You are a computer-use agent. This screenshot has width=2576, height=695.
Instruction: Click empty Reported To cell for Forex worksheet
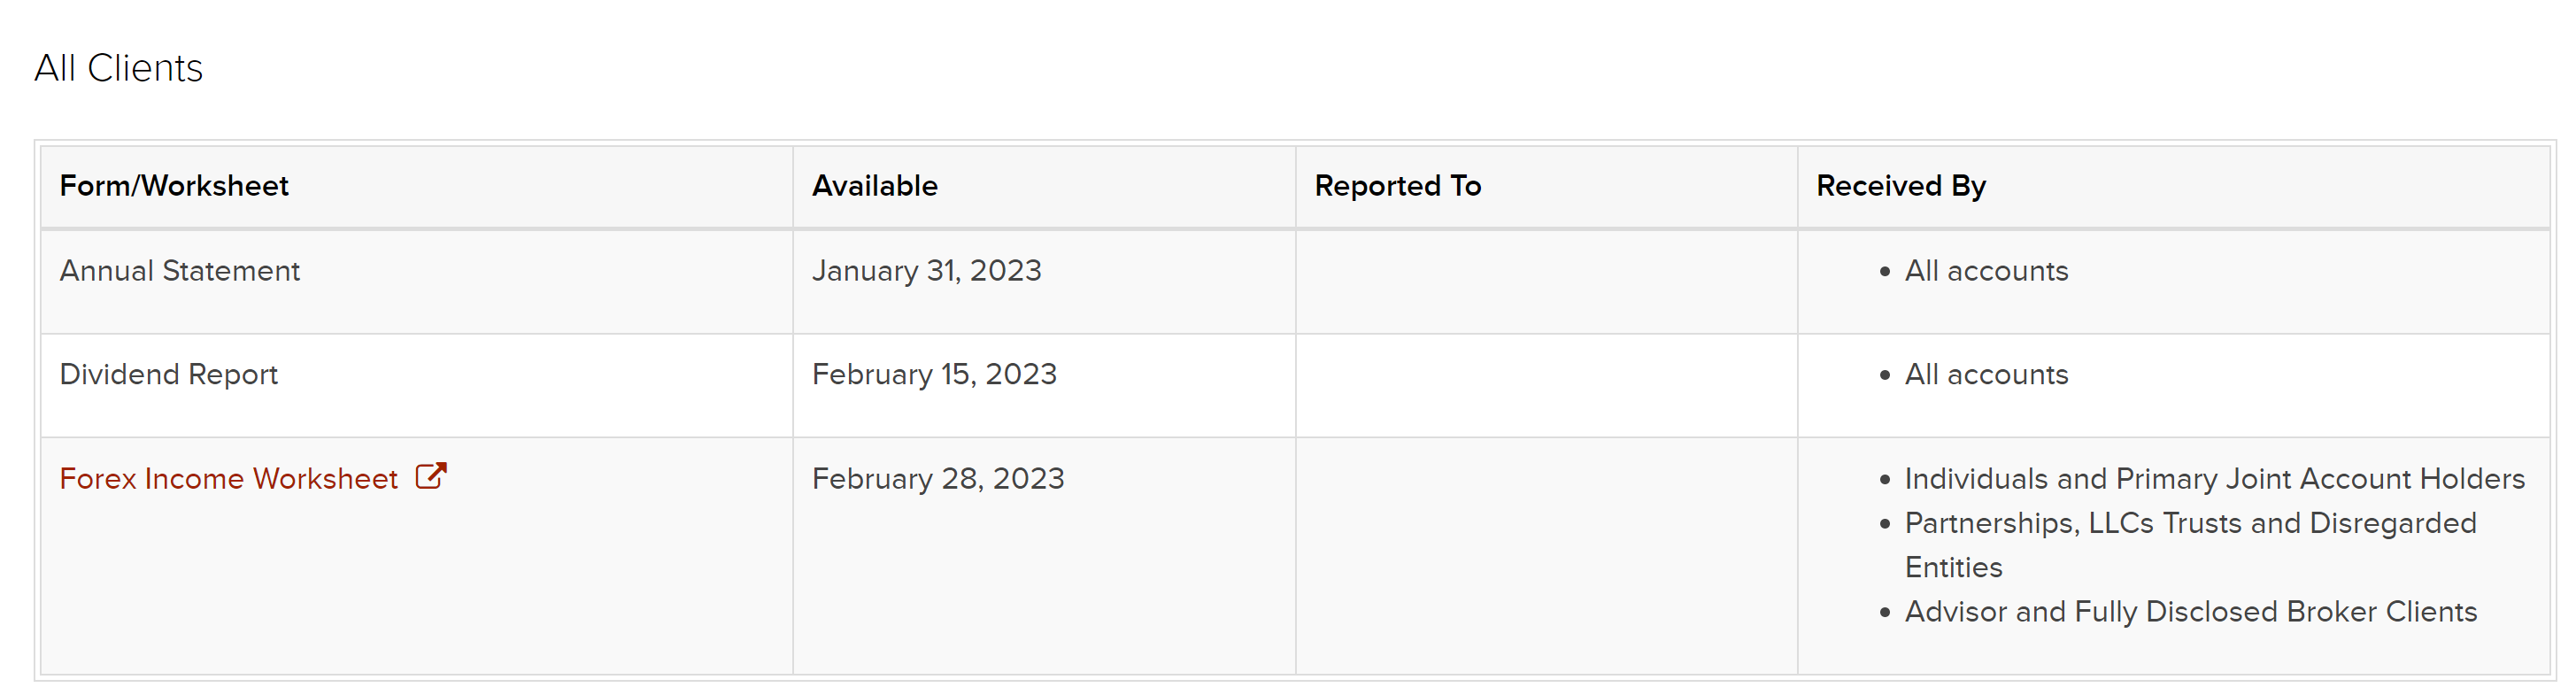(1546, 556)
